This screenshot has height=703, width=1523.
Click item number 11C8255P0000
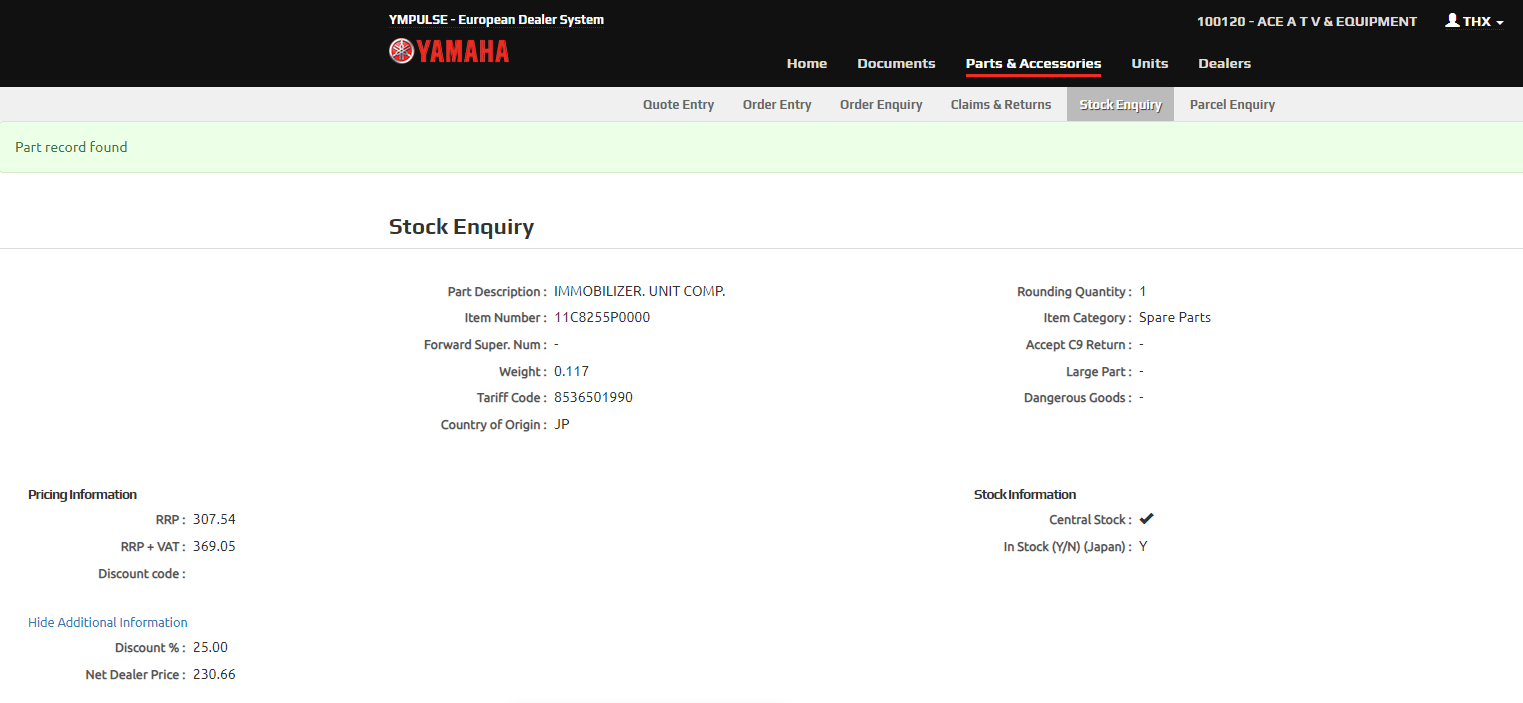(602, 317)
